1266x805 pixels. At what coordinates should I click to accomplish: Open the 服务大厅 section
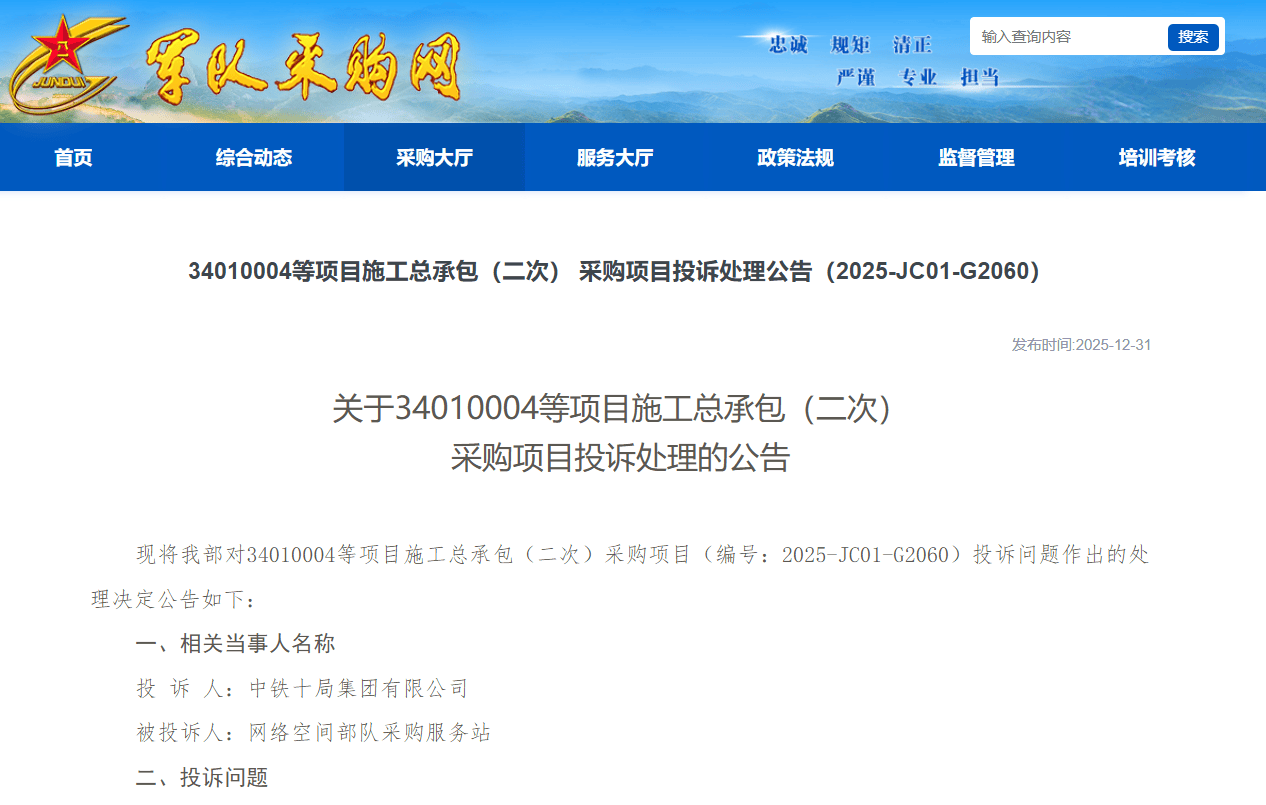click(x=615, y=157)
